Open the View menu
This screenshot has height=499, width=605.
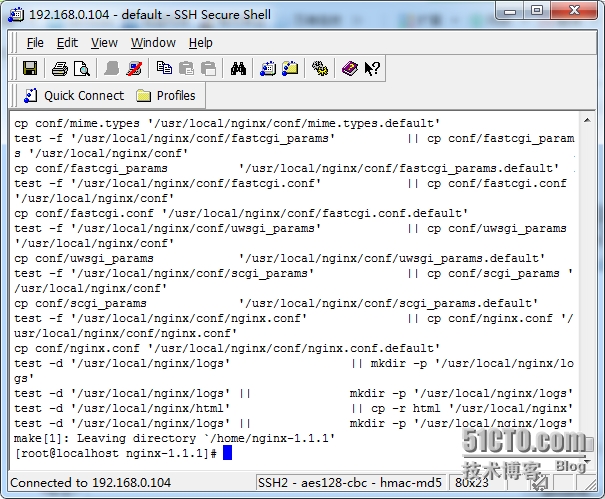pyautogui.click(x=104, y=42)
